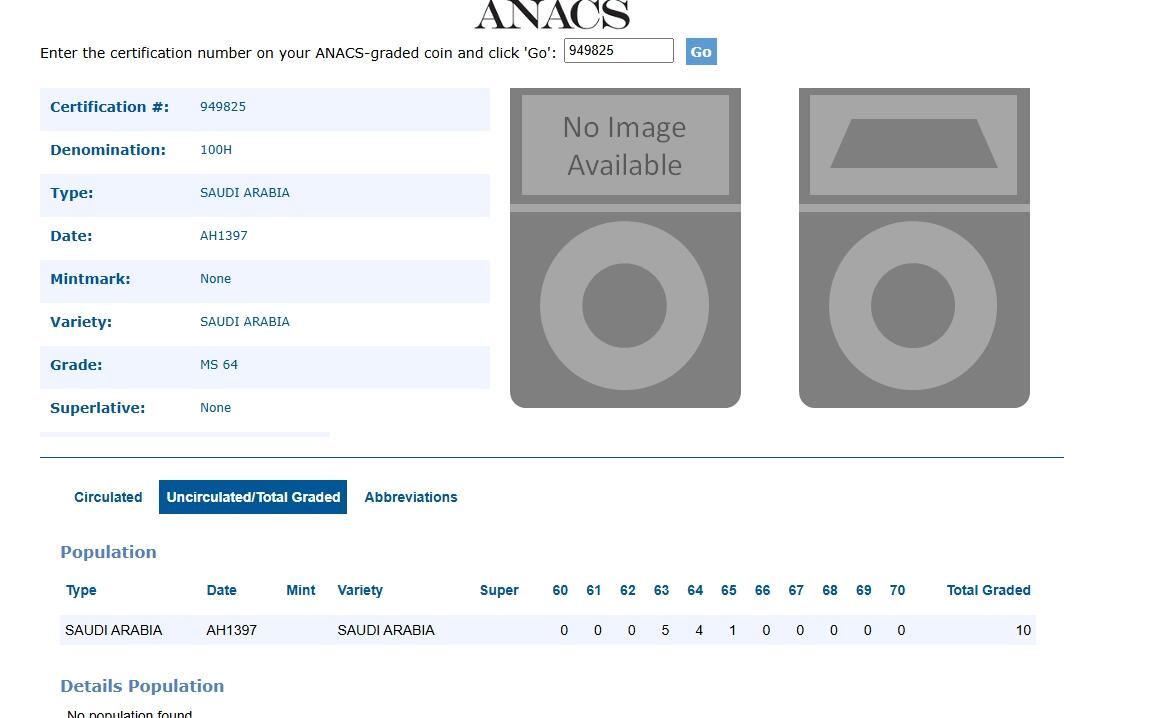
Task: Click the 63 grade column header
Action: 661,590
